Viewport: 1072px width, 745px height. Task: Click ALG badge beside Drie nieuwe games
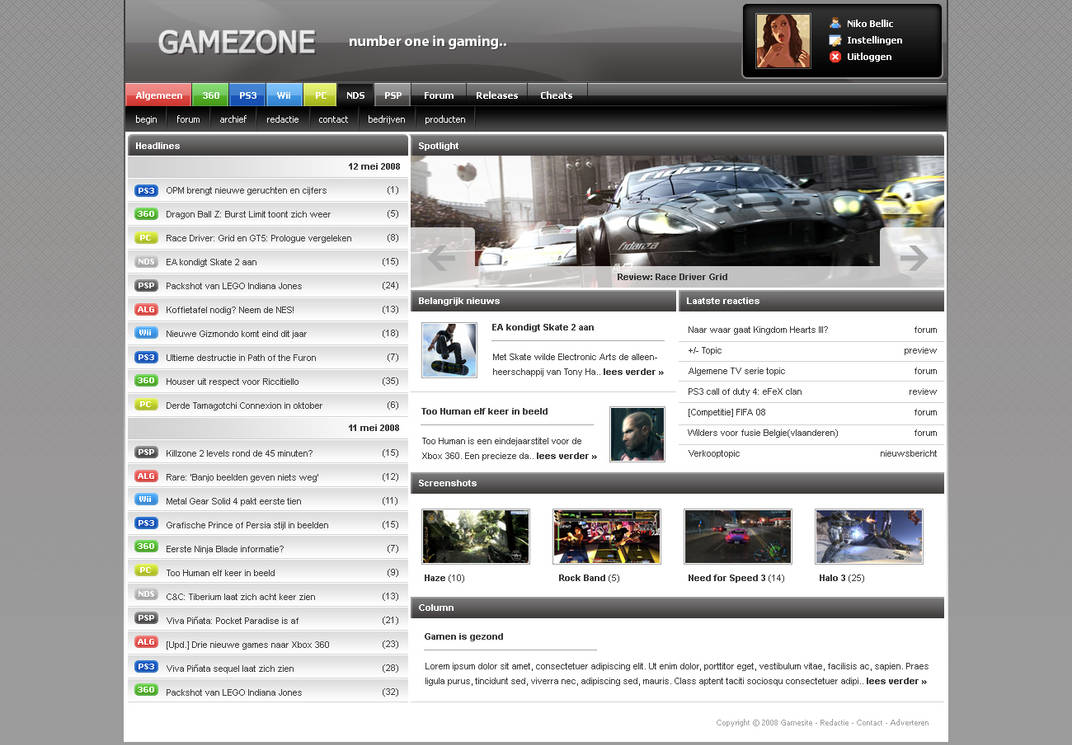(x=146, y=642)
